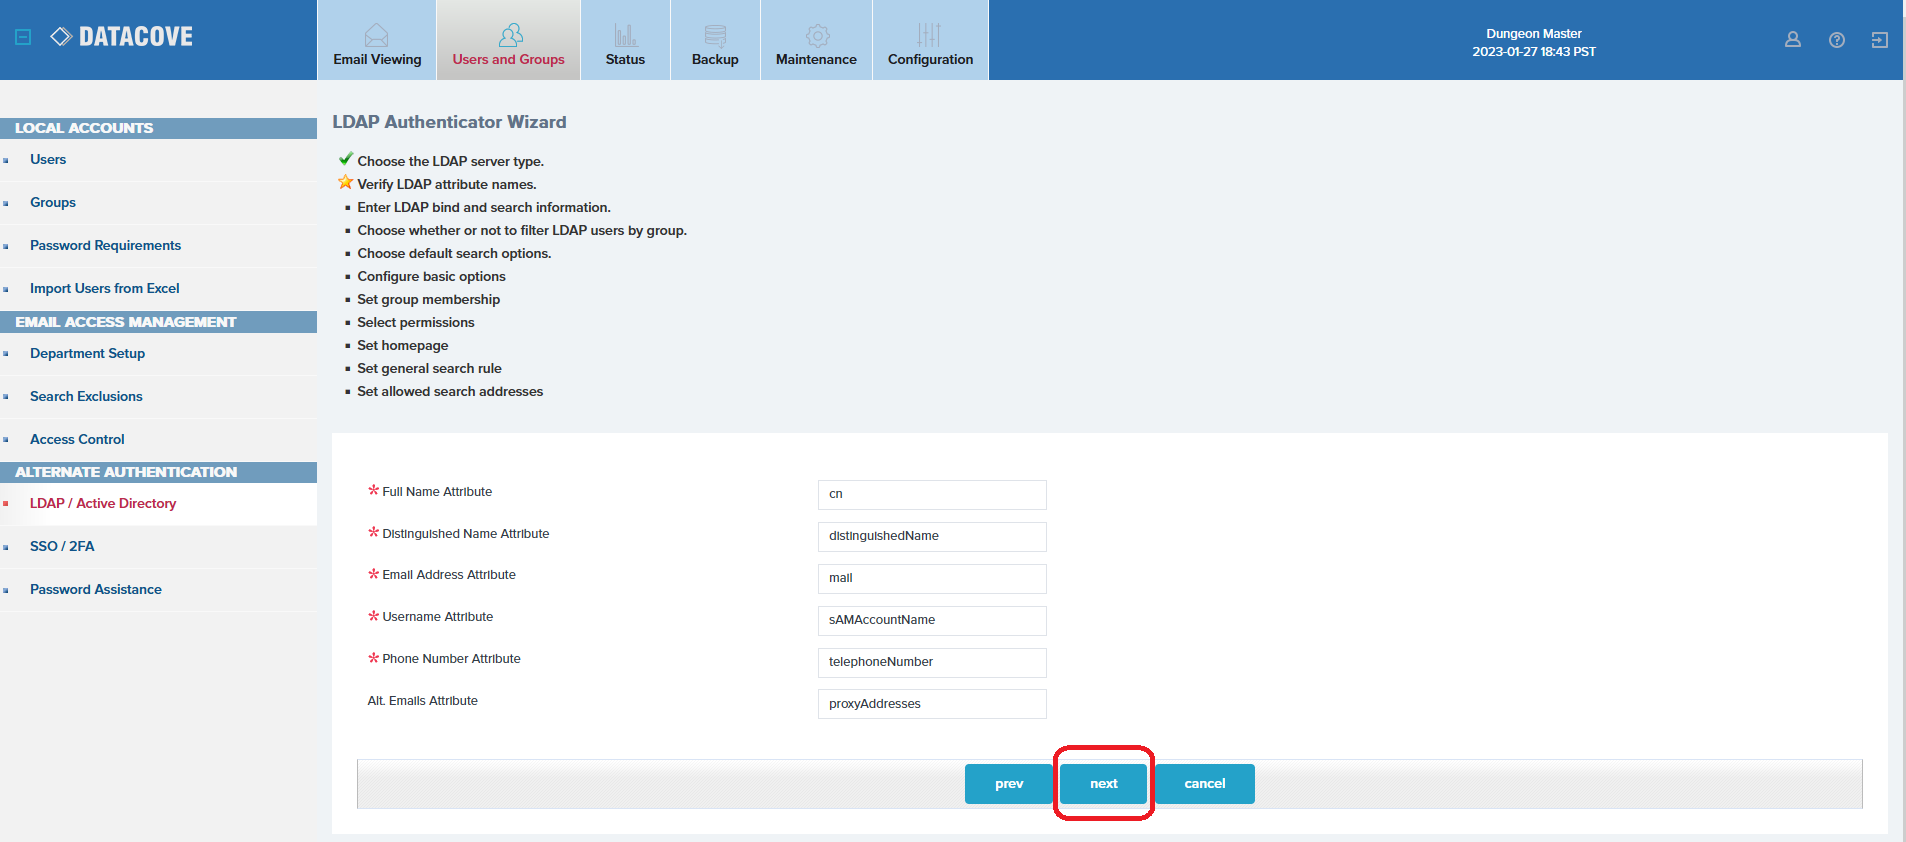1906x842 pixels.
Task: Go to Password Requirements in sidebar
Action: [105, 246]
